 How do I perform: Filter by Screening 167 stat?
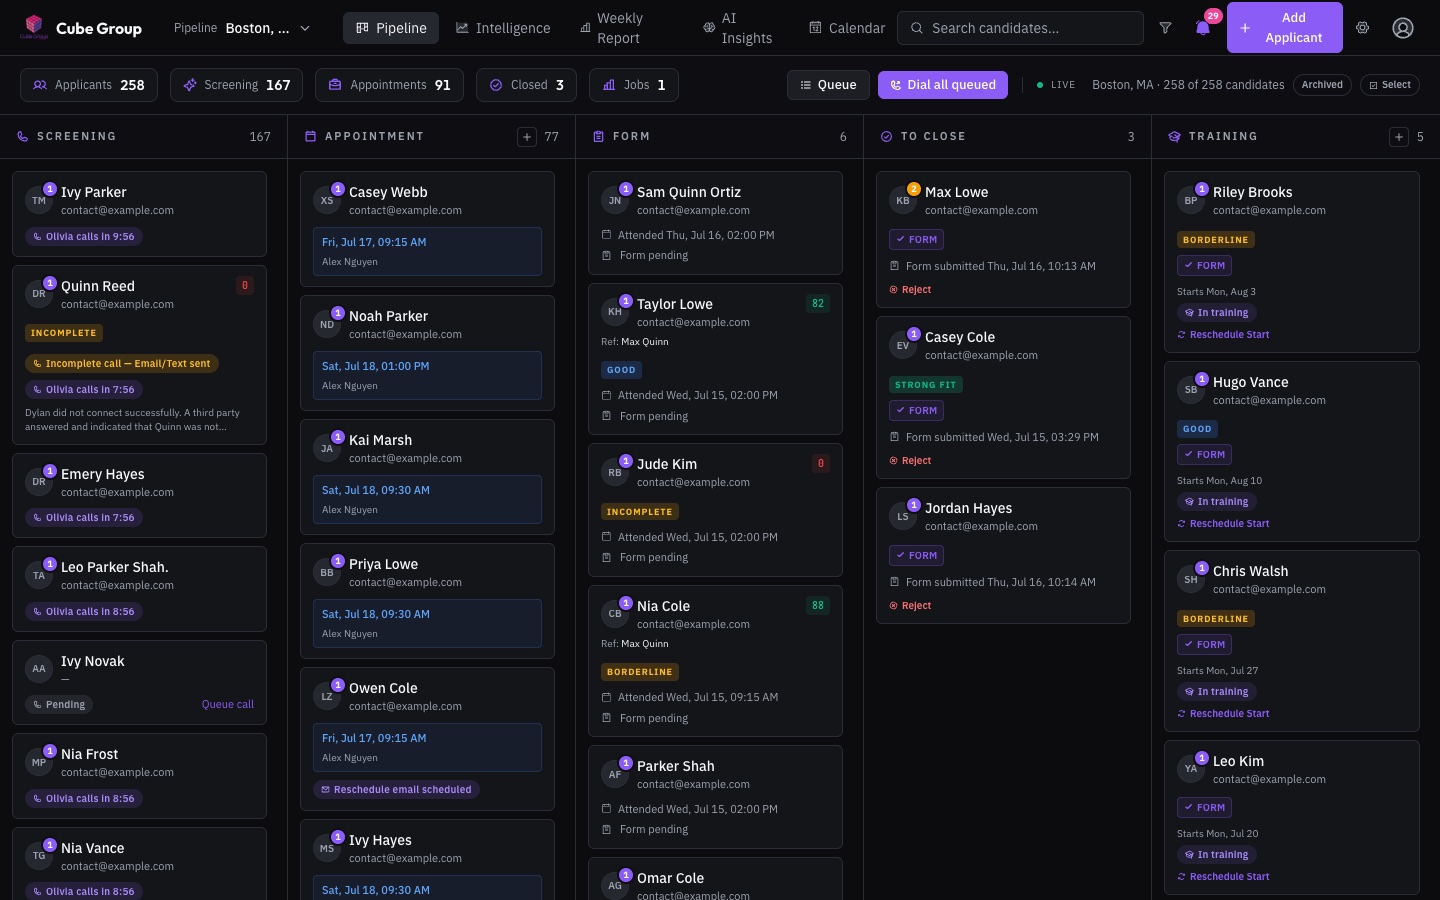(237, 85)
